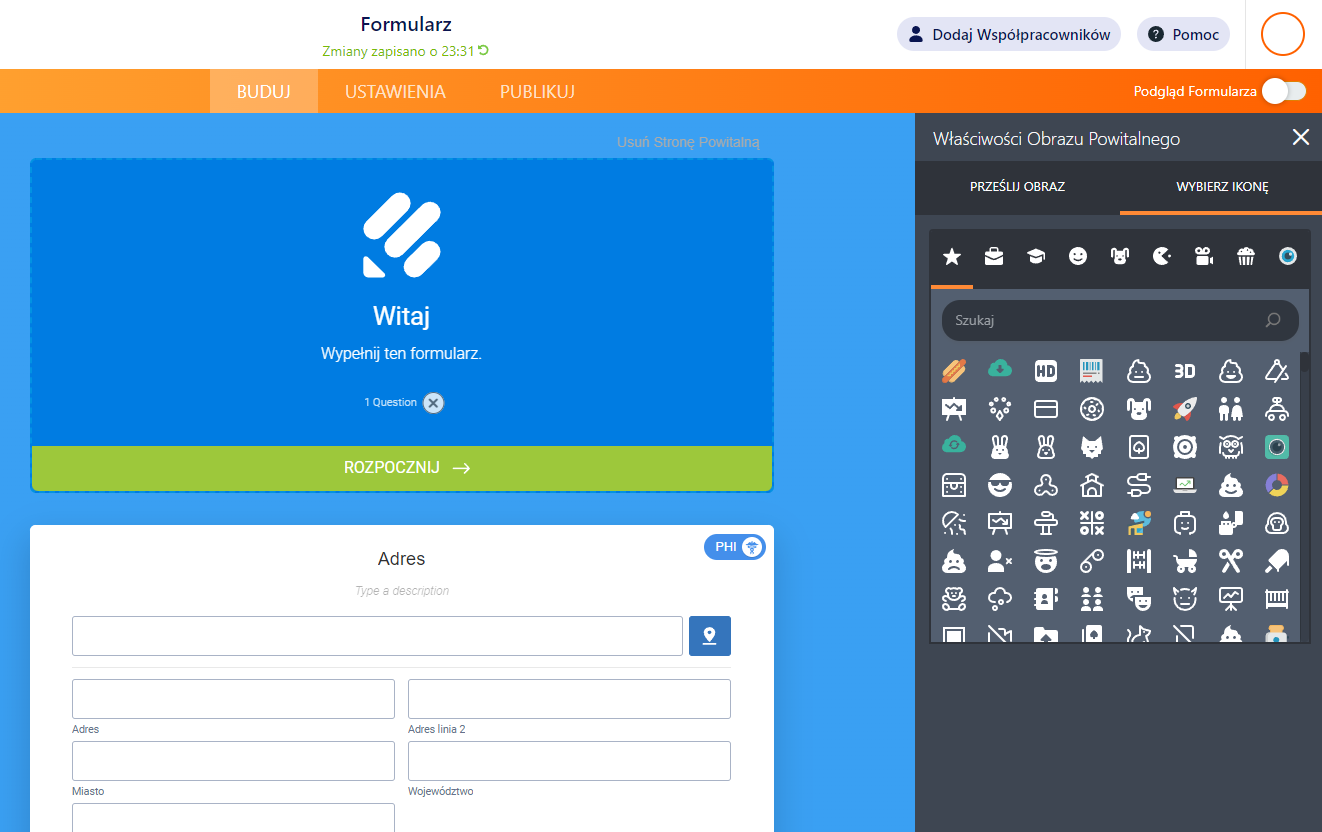The height and width of the screenshot is (832, 1322).
Task: Click the PHI badge on the Adres card
Action: pyautogui.click(x=735, y=547)
